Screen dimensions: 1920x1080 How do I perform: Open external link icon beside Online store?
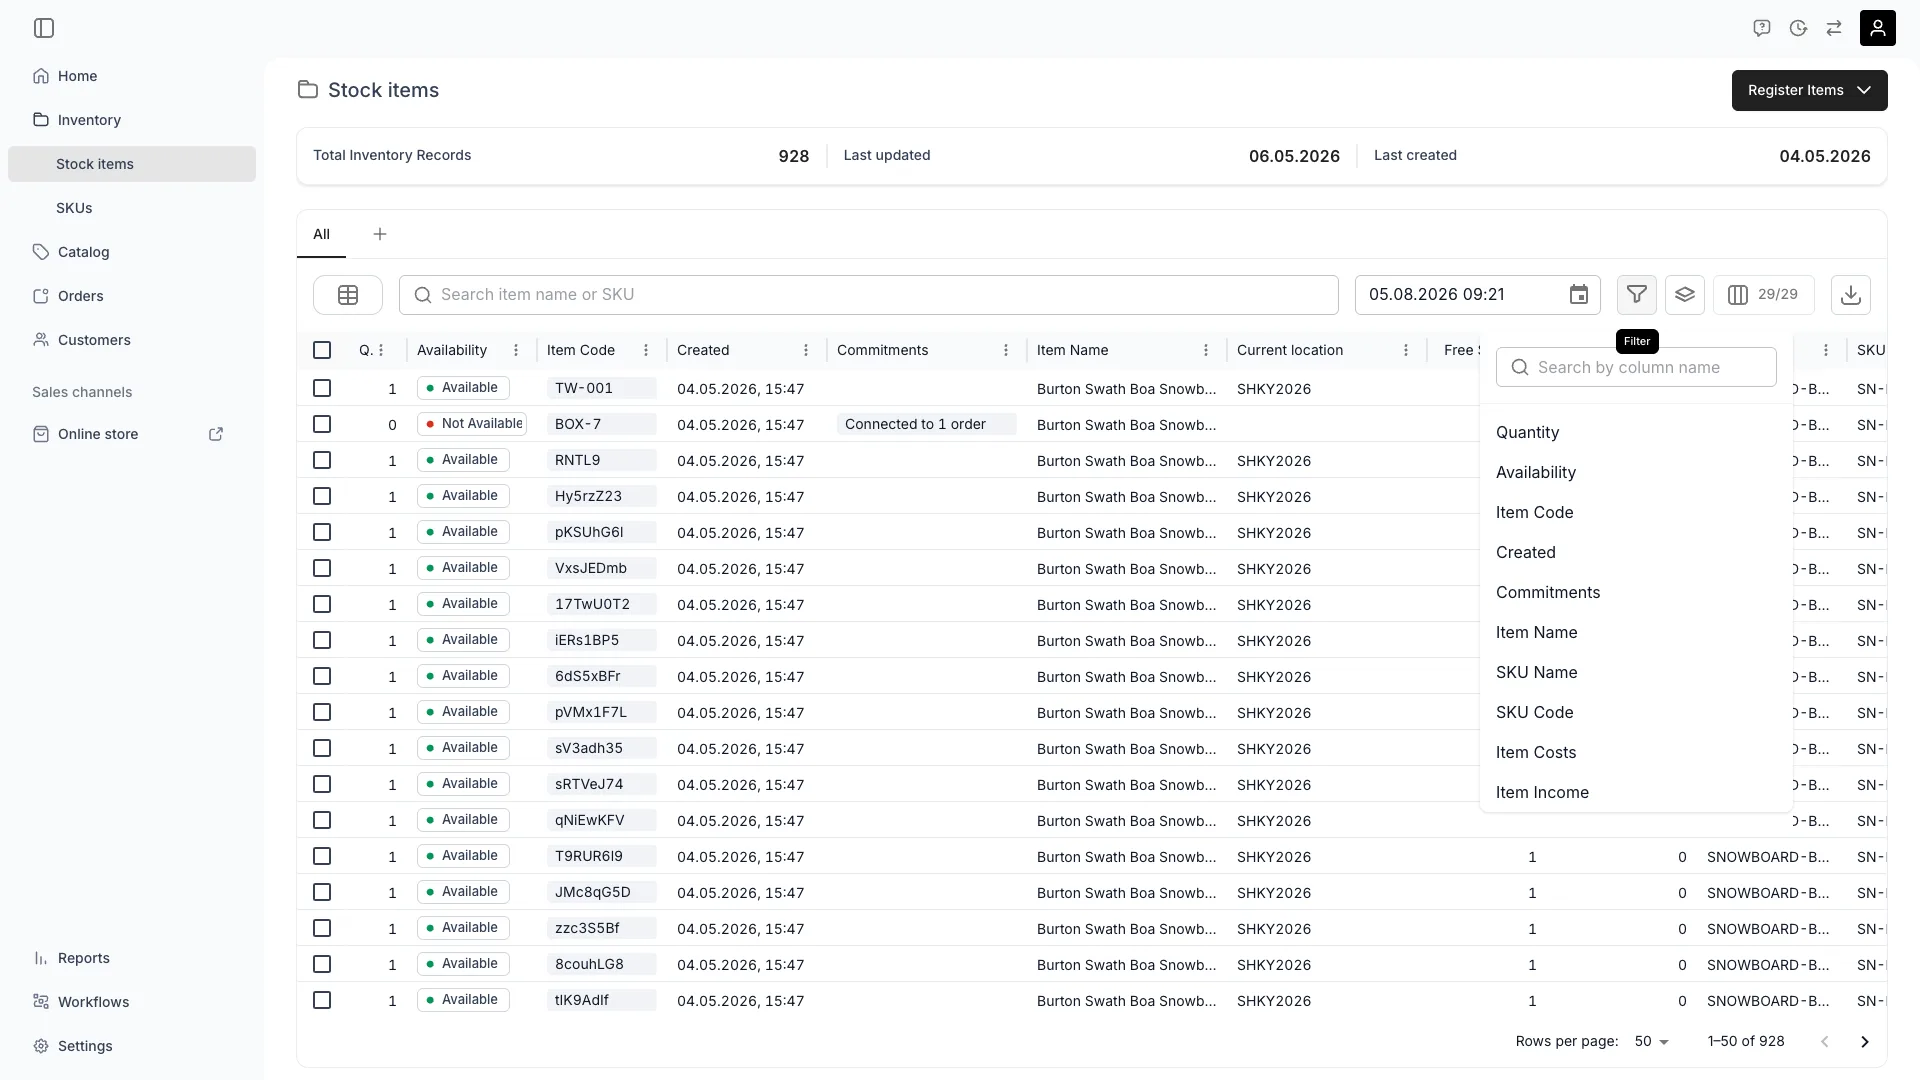(x=216, y=434)
